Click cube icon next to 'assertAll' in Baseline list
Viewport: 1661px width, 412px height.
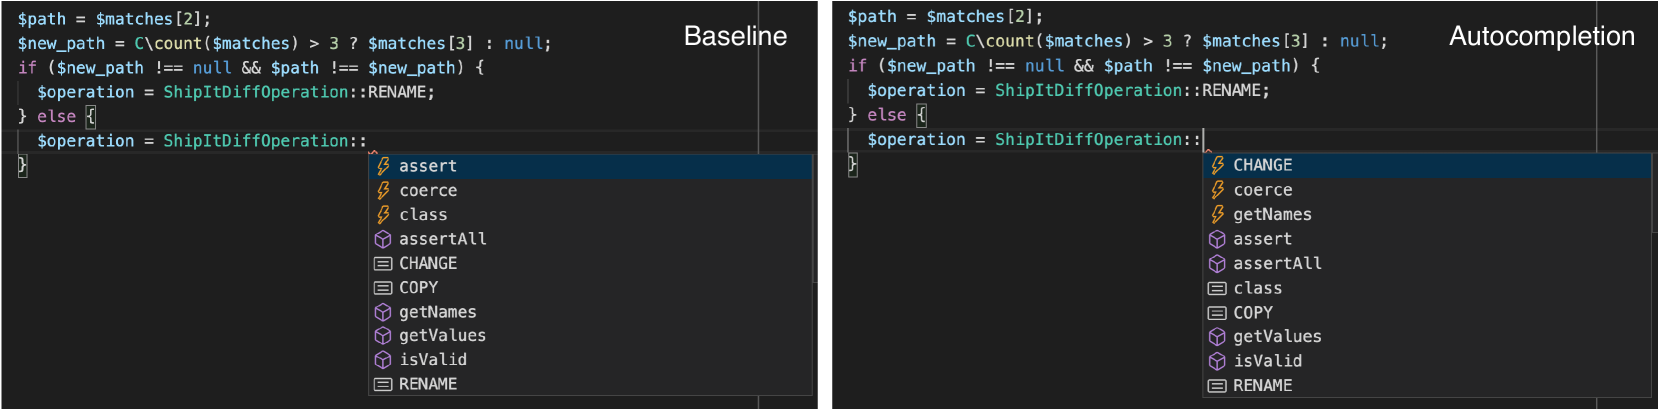pos(383,239)
